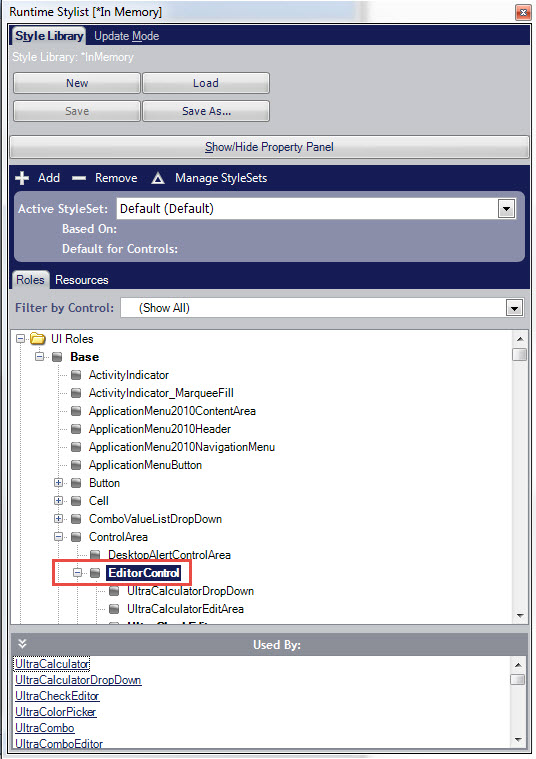Click the Save As... button
Viewport: 536px width, 759px height.
click(x=206, y=111)
